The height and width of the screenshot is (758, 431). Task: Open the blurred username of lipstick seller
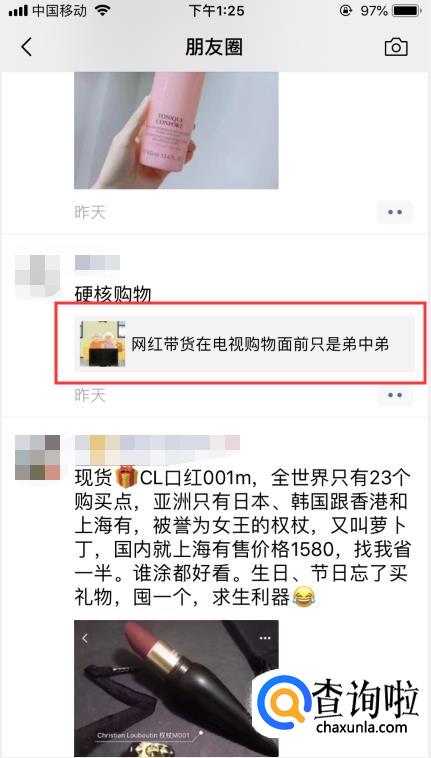pos(158,449)
